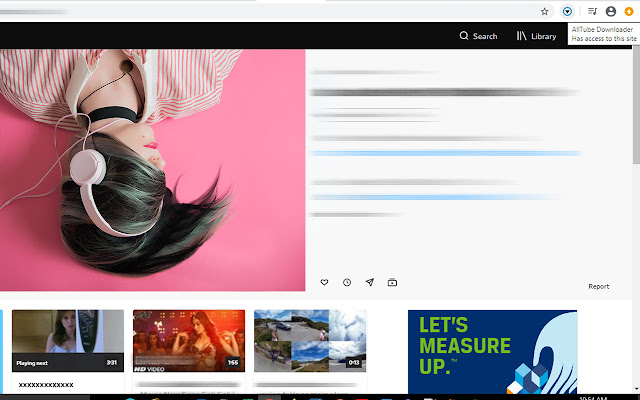Click the Report link
Screen dimensions: 640x400
coord(598,287)
